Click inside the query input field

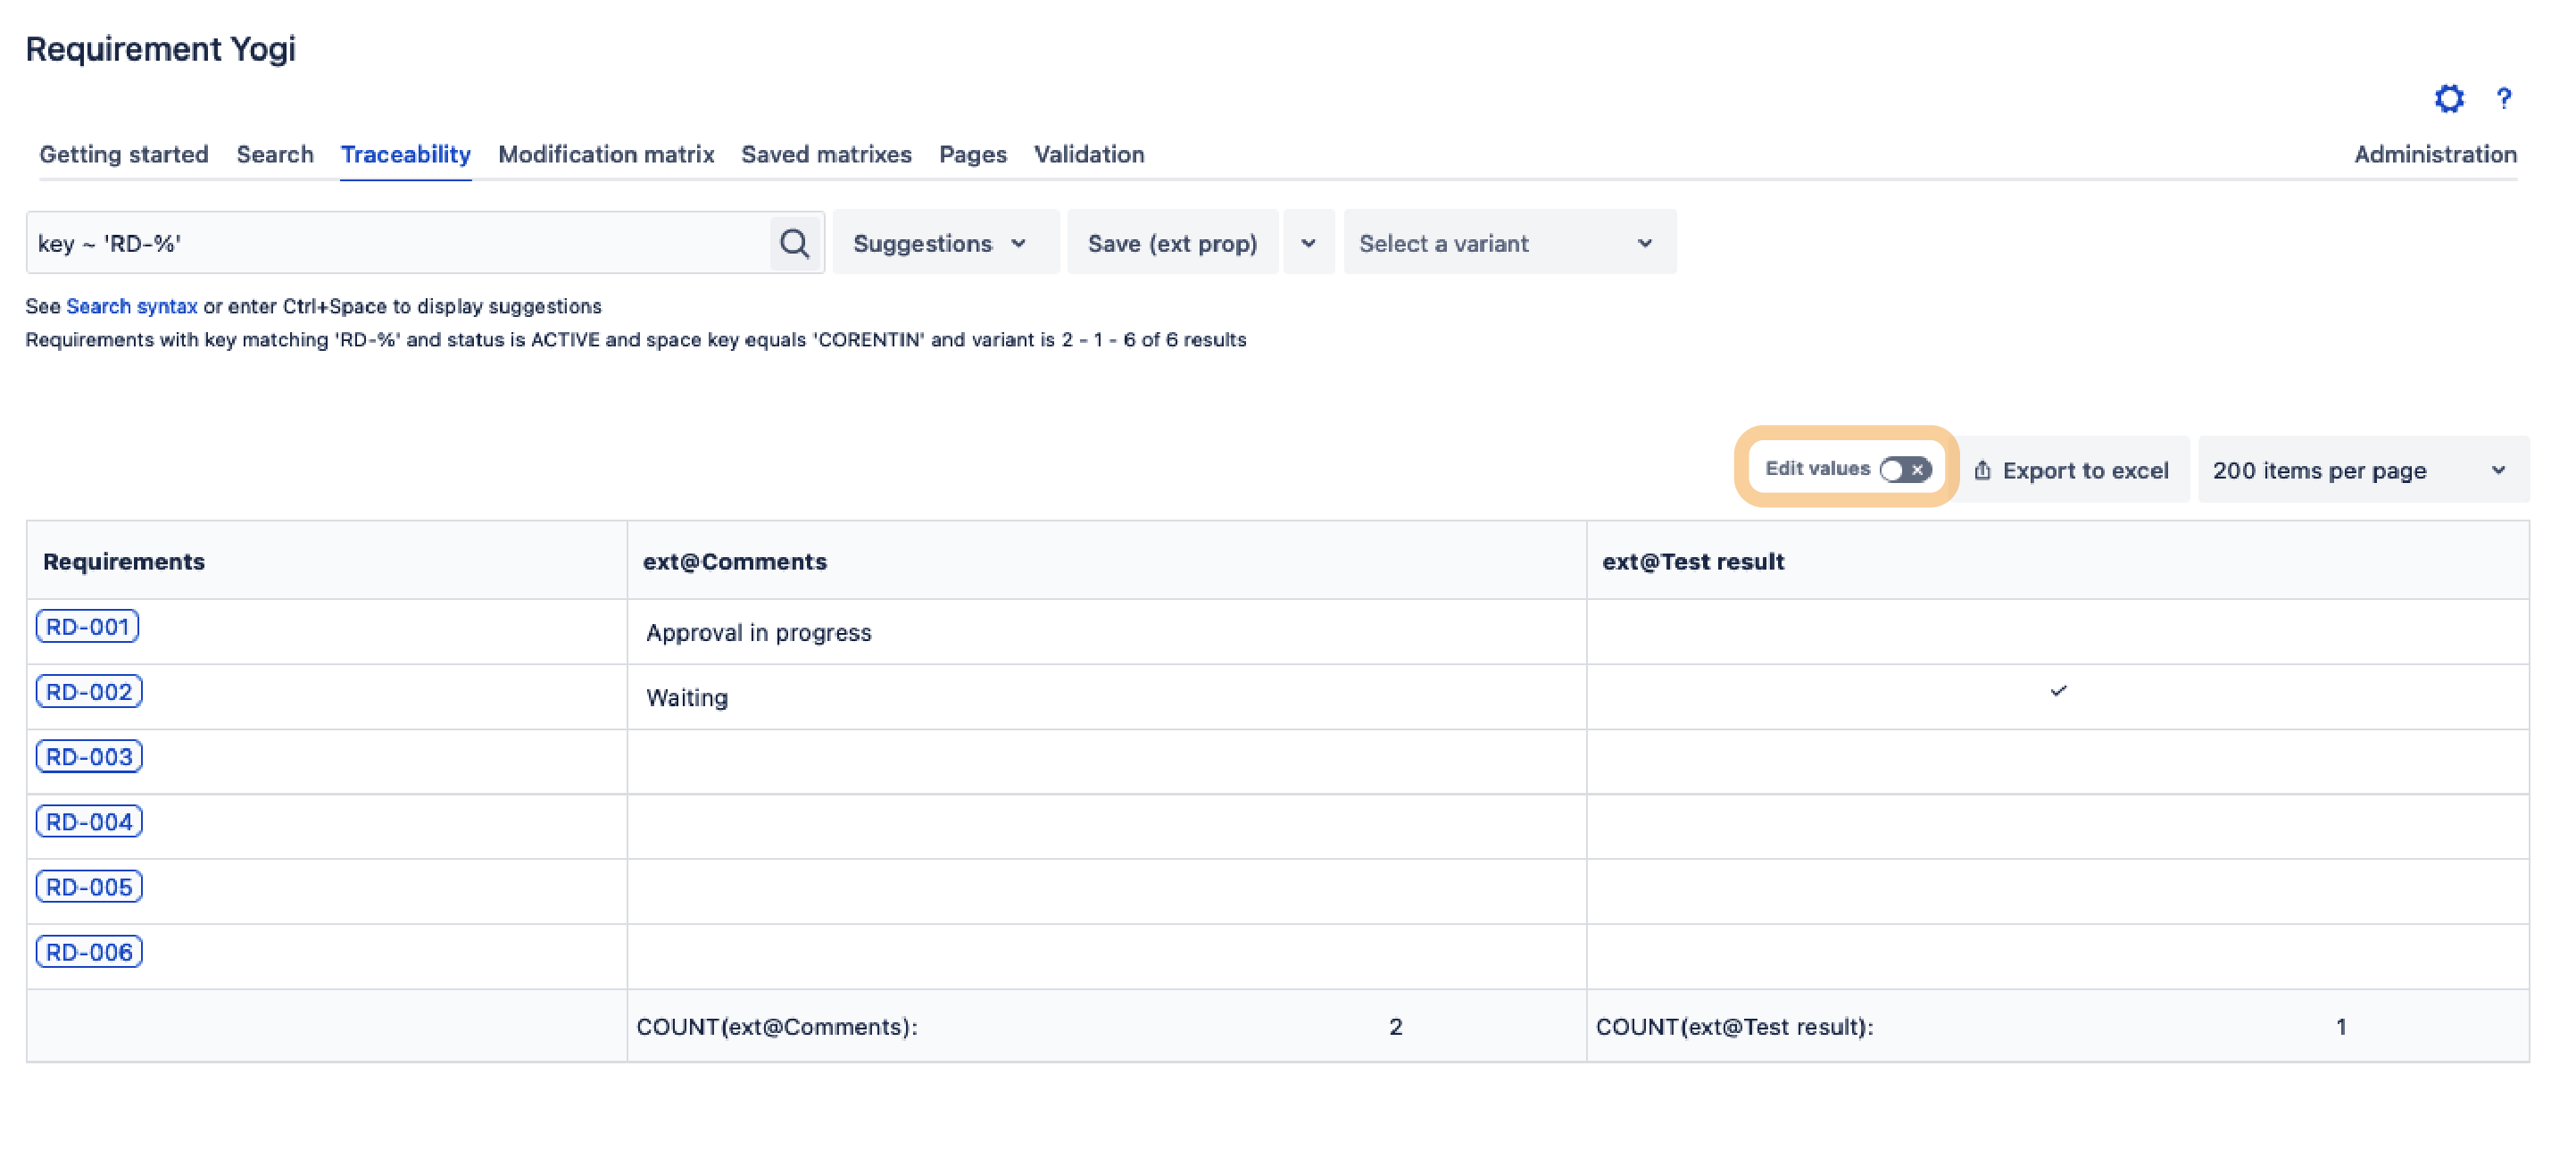(x=400, y=242)
